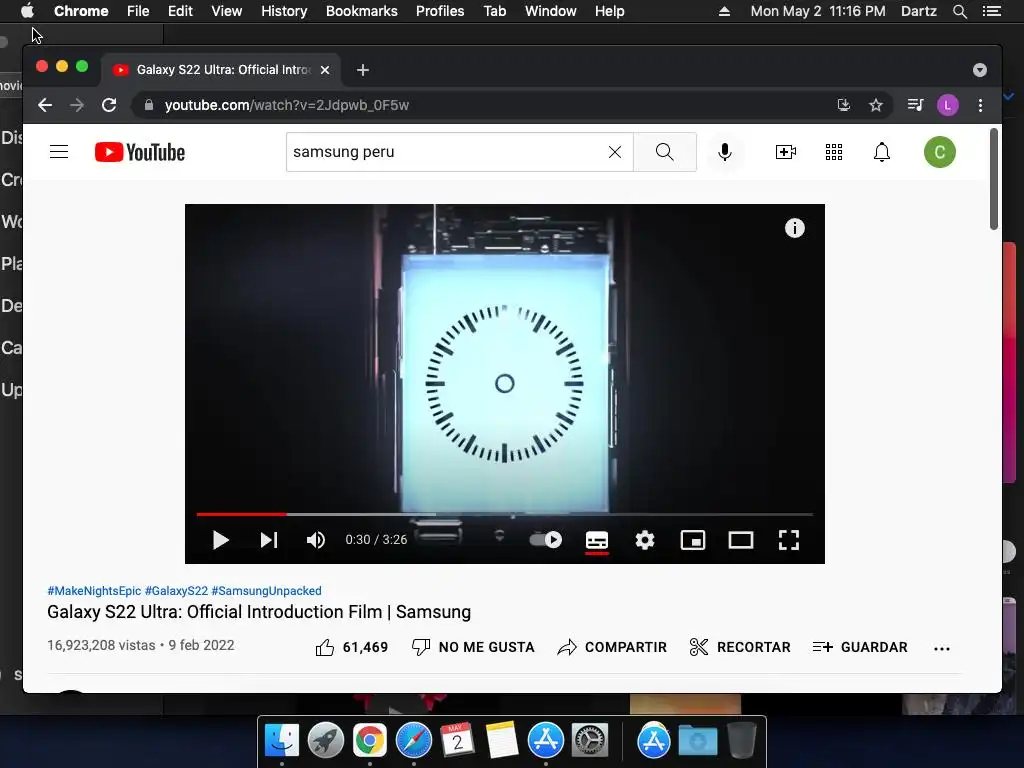This screenshot has width=1024, height=768.
Task: Click the install app icon in address bar
Action: click(844, 105)
